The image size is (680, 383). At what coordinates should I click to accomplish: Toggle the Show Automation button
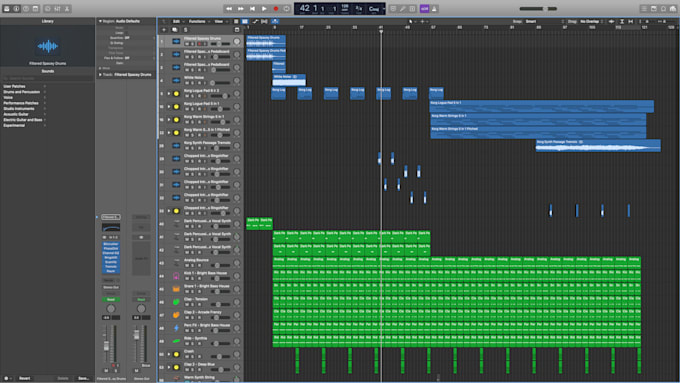click(x=255, y=21)
